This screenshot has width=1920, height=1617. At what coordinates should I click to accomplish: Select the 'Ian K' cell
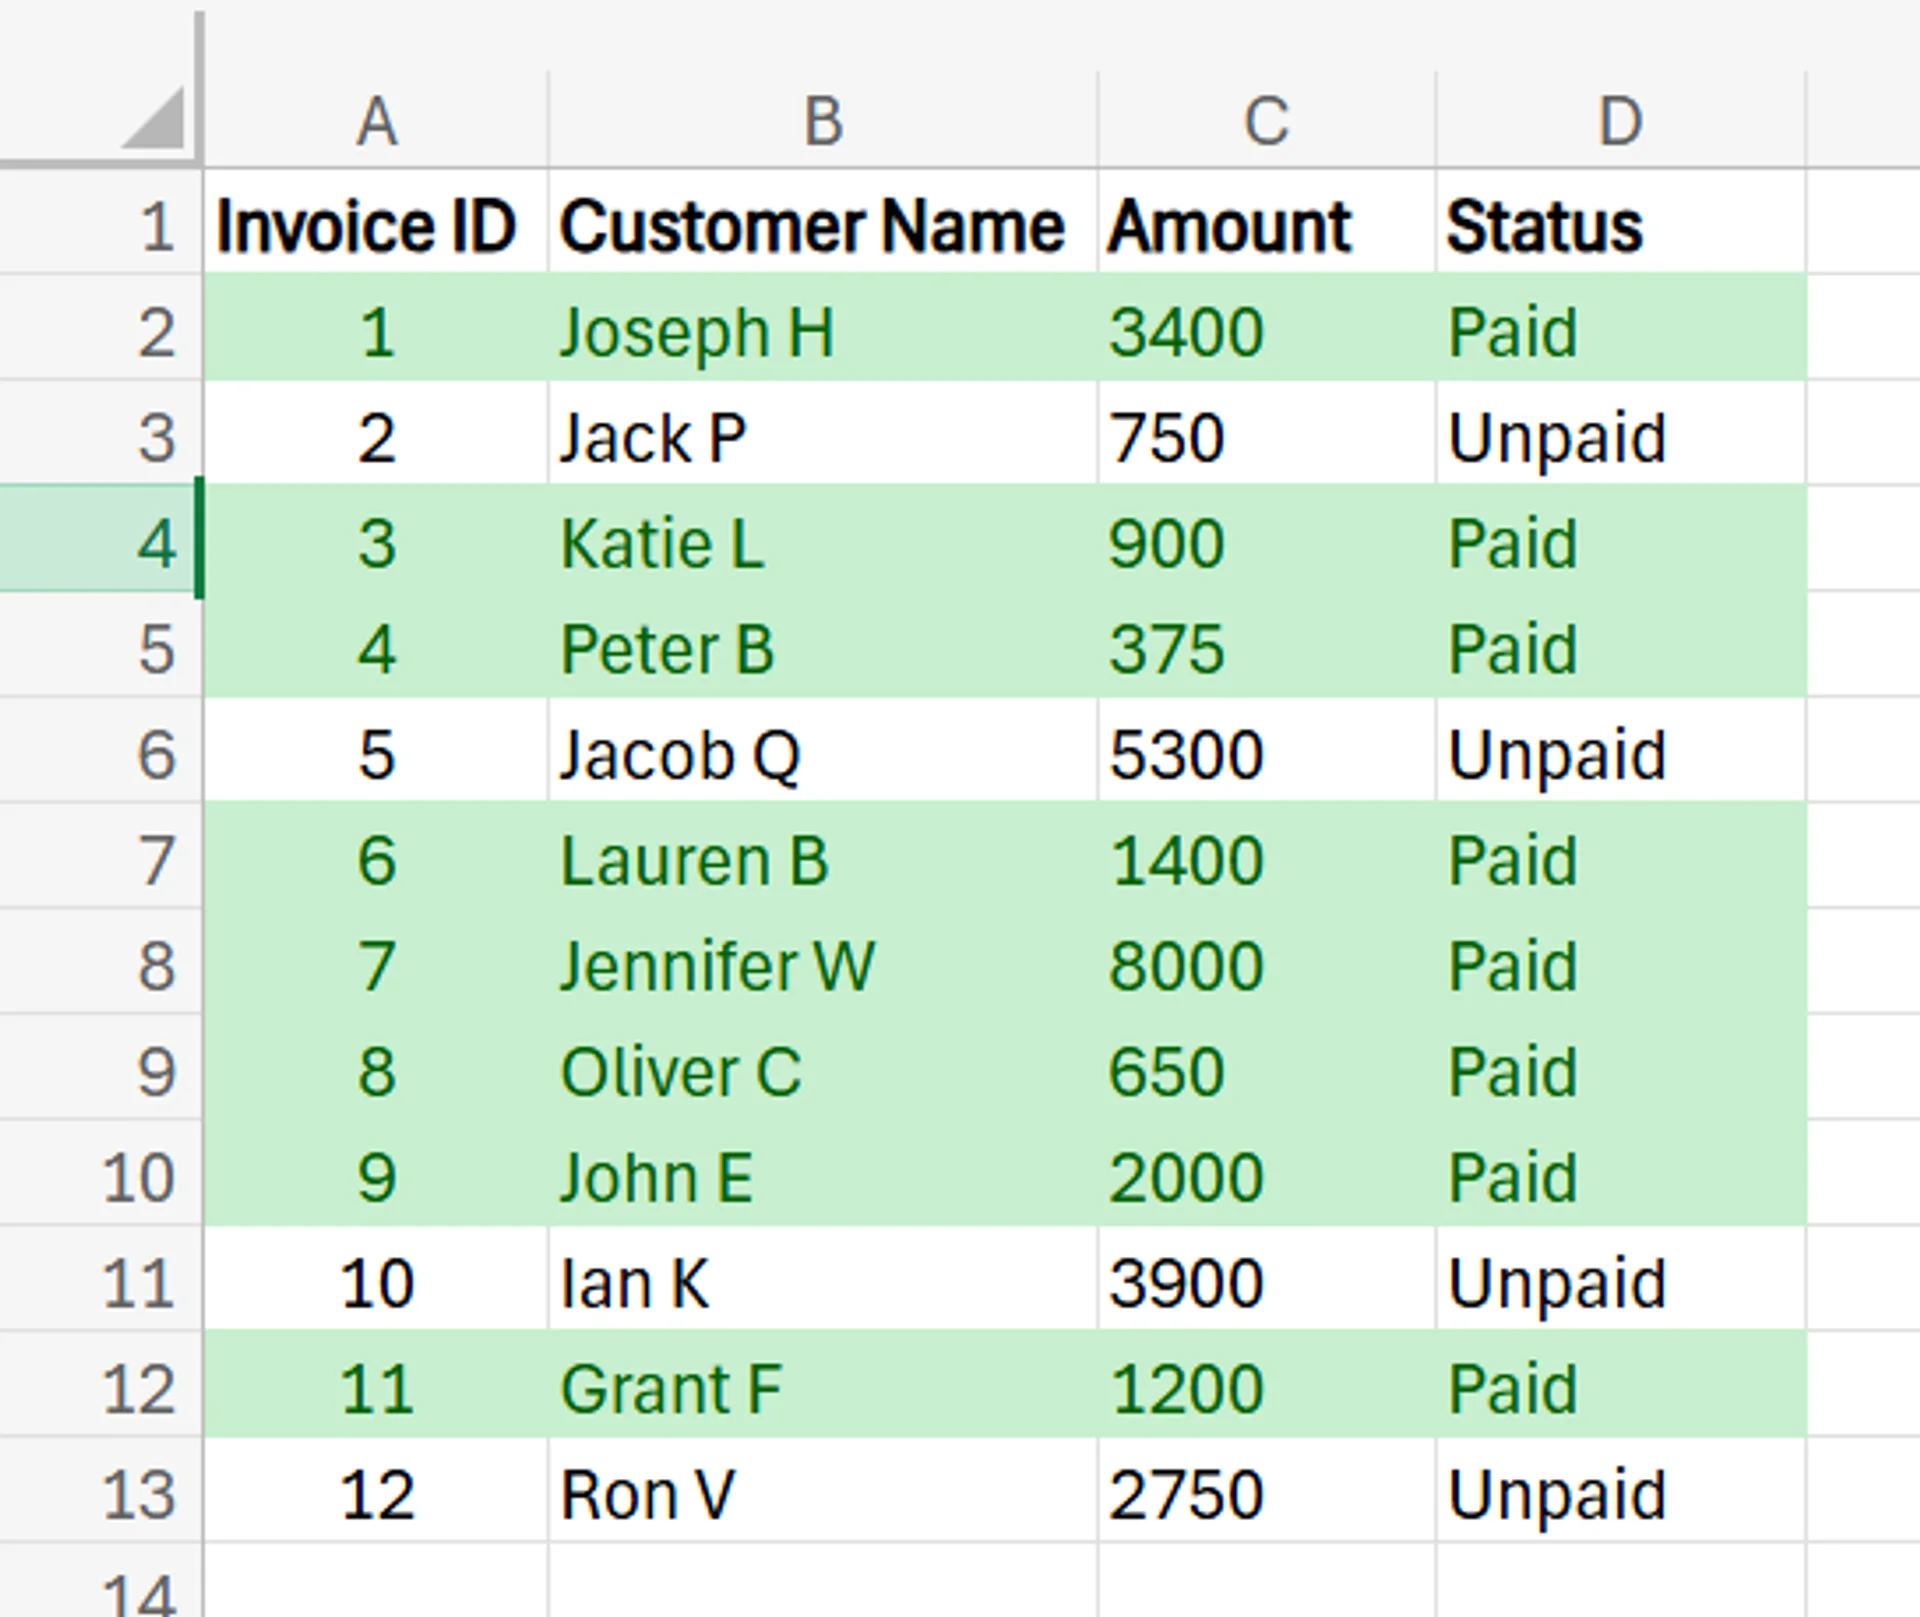click(823, 1279)
